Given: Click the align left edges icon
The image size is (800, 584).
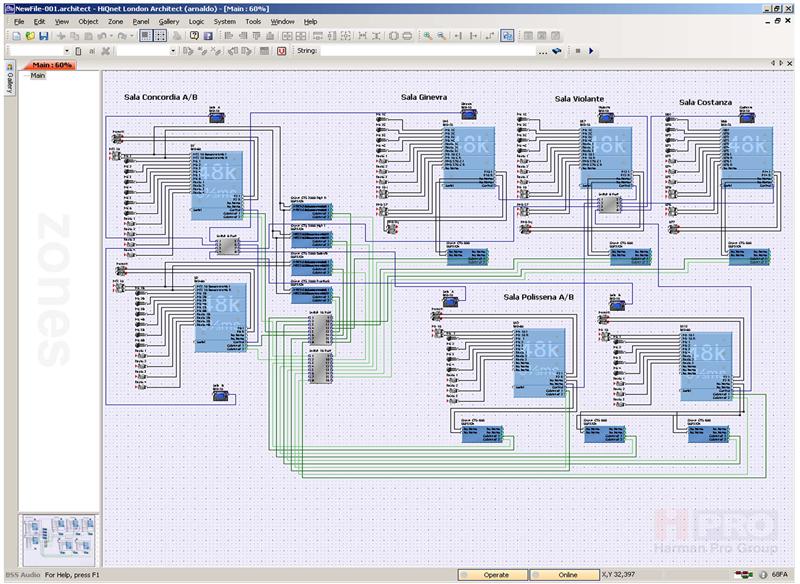Looking at the screenshot, I should point(229,36).
